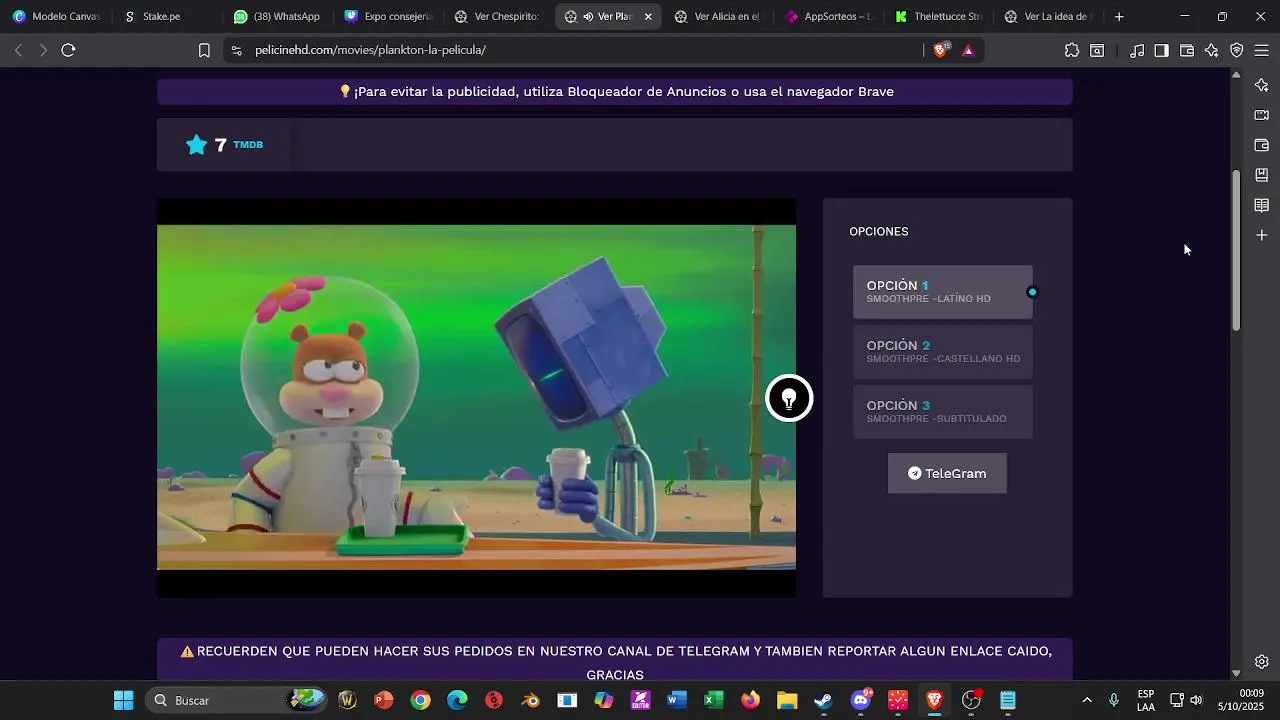Open sidebar settings gear icon

coord(1262,661)
